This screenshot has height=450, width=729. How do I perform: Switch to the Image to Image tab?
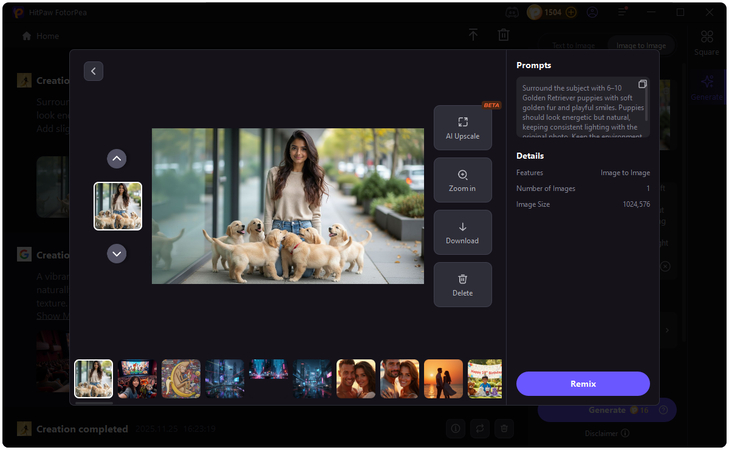(x=642, y=46)
